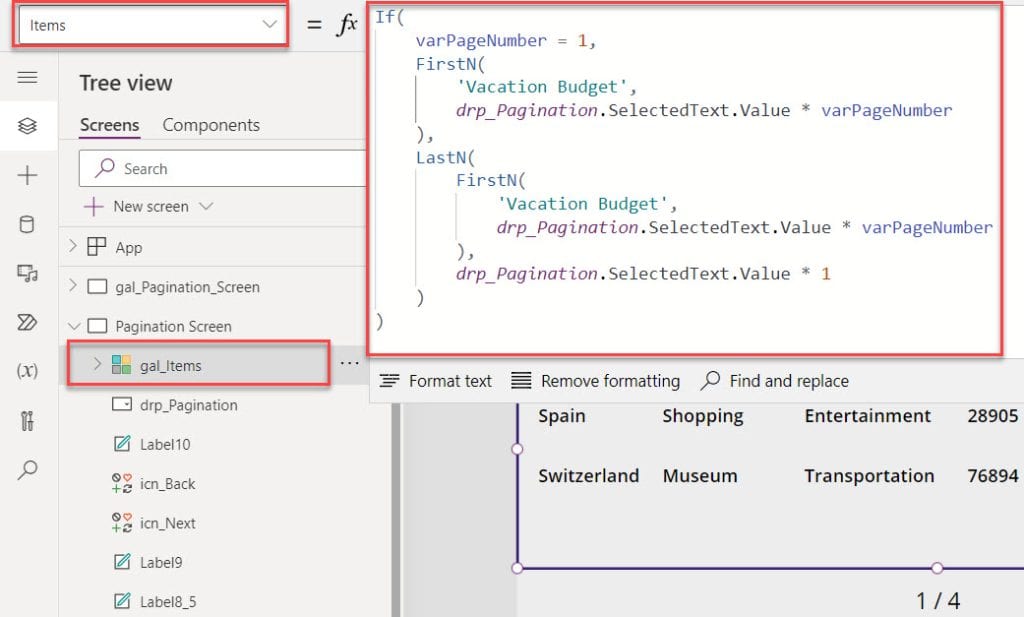The width and height of the screenshot is (1024, 617).
Task: Click the fx formula icon
Action: tap(347, 25)
